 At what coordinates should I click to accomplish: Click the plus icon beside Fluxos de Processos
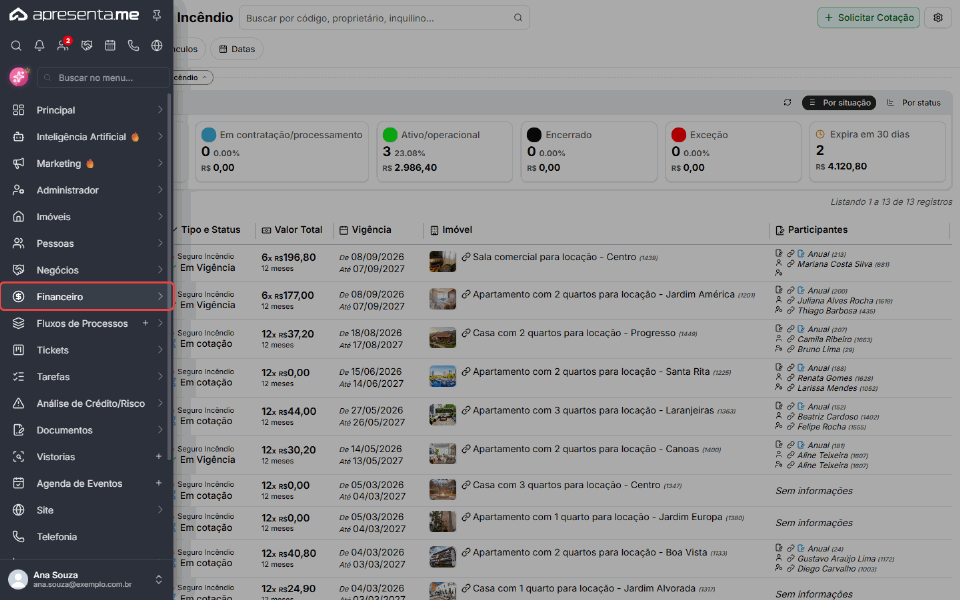point(146,323)
